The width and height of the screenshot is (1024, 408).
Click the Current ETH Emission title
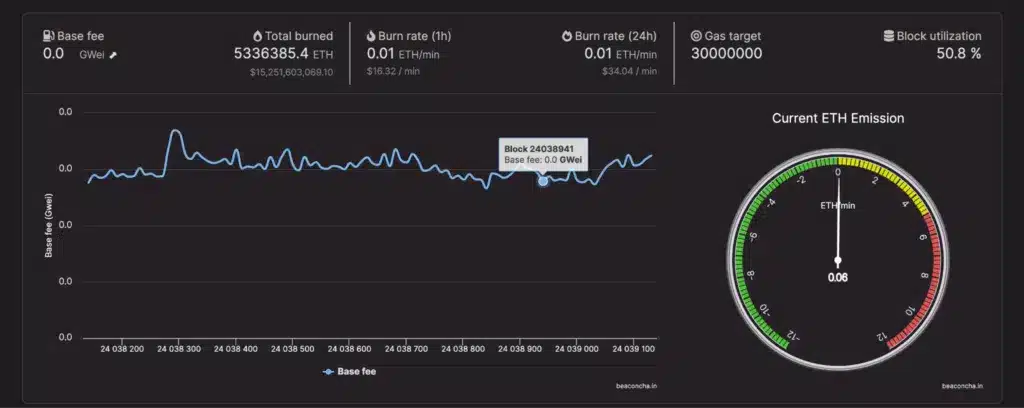[838, 118]
